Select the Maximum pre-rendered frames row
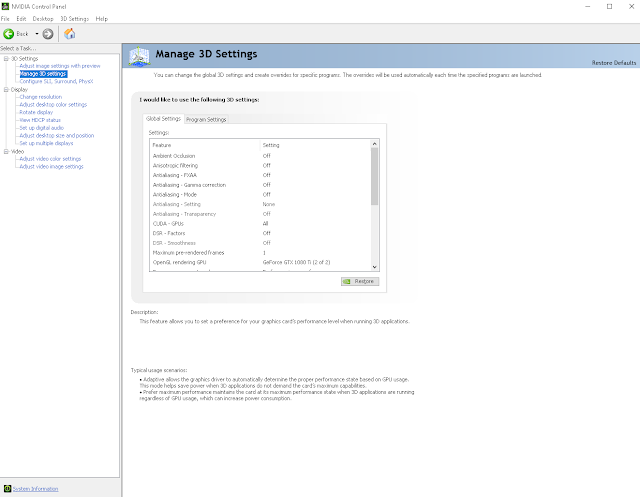Viewport: 640px width, 497px height. click(x=260, y=253)
